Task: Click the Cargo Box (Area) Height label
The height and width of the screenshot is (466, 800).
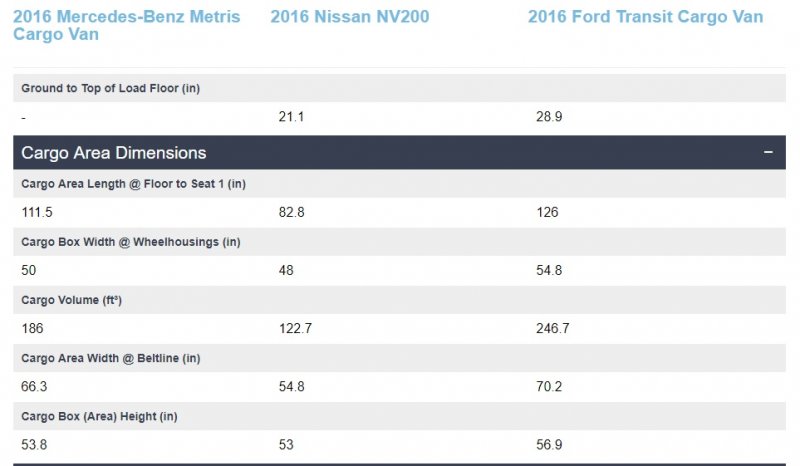Action: pos(105,415)
